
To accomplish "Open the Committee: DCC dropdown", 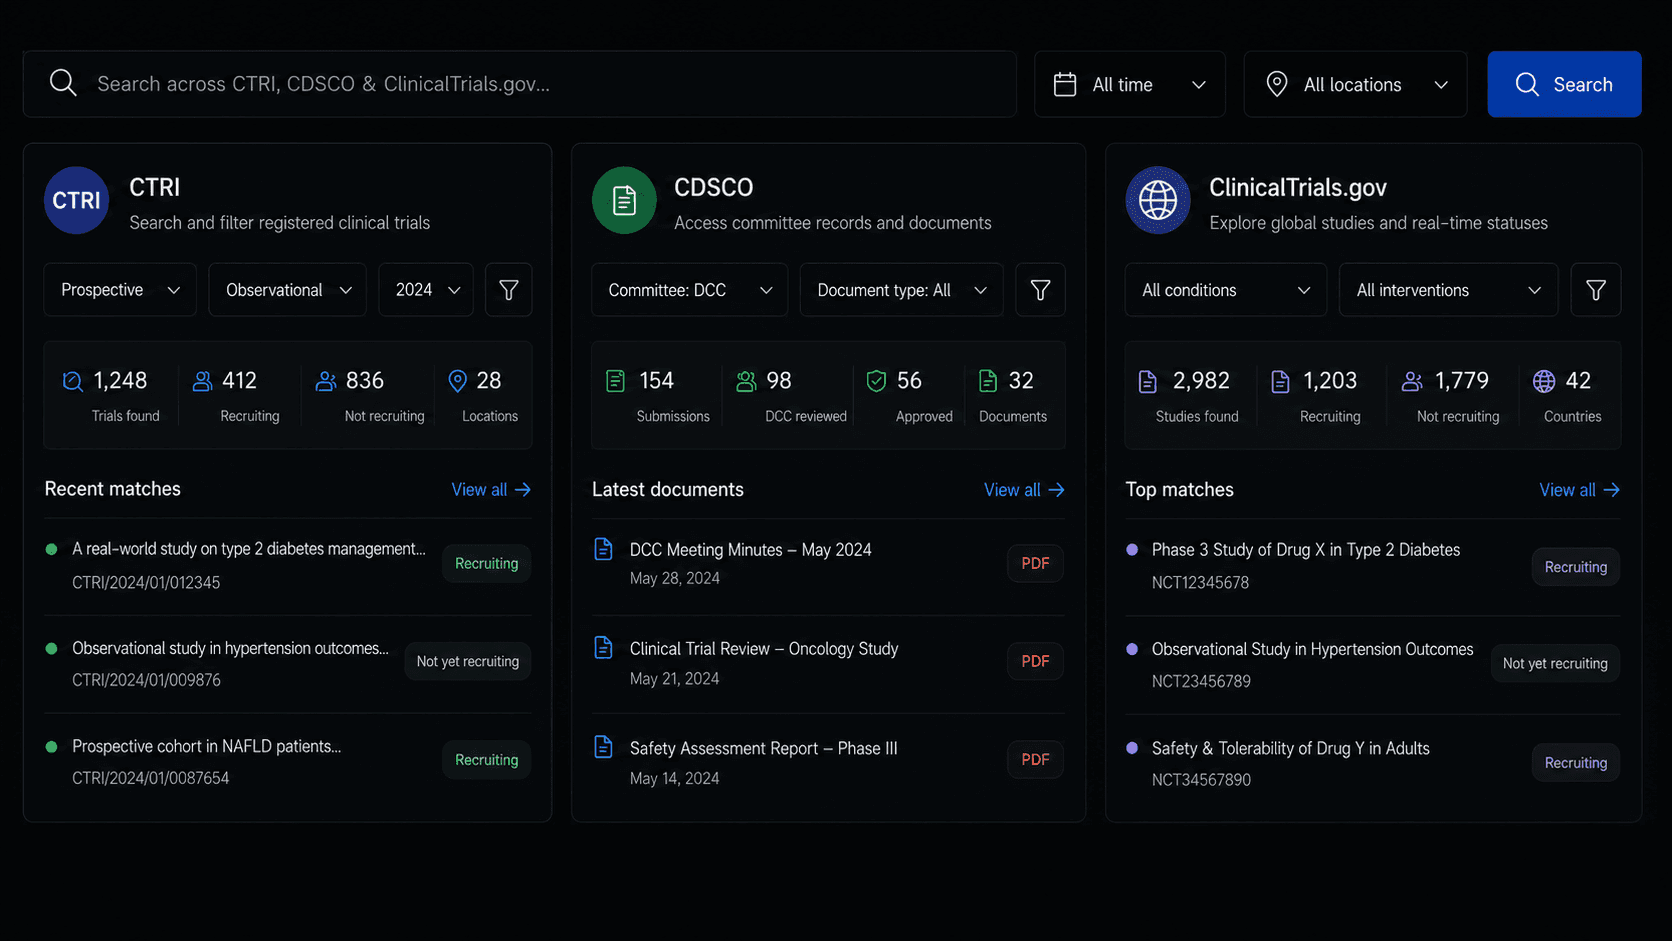I will 689,290.
